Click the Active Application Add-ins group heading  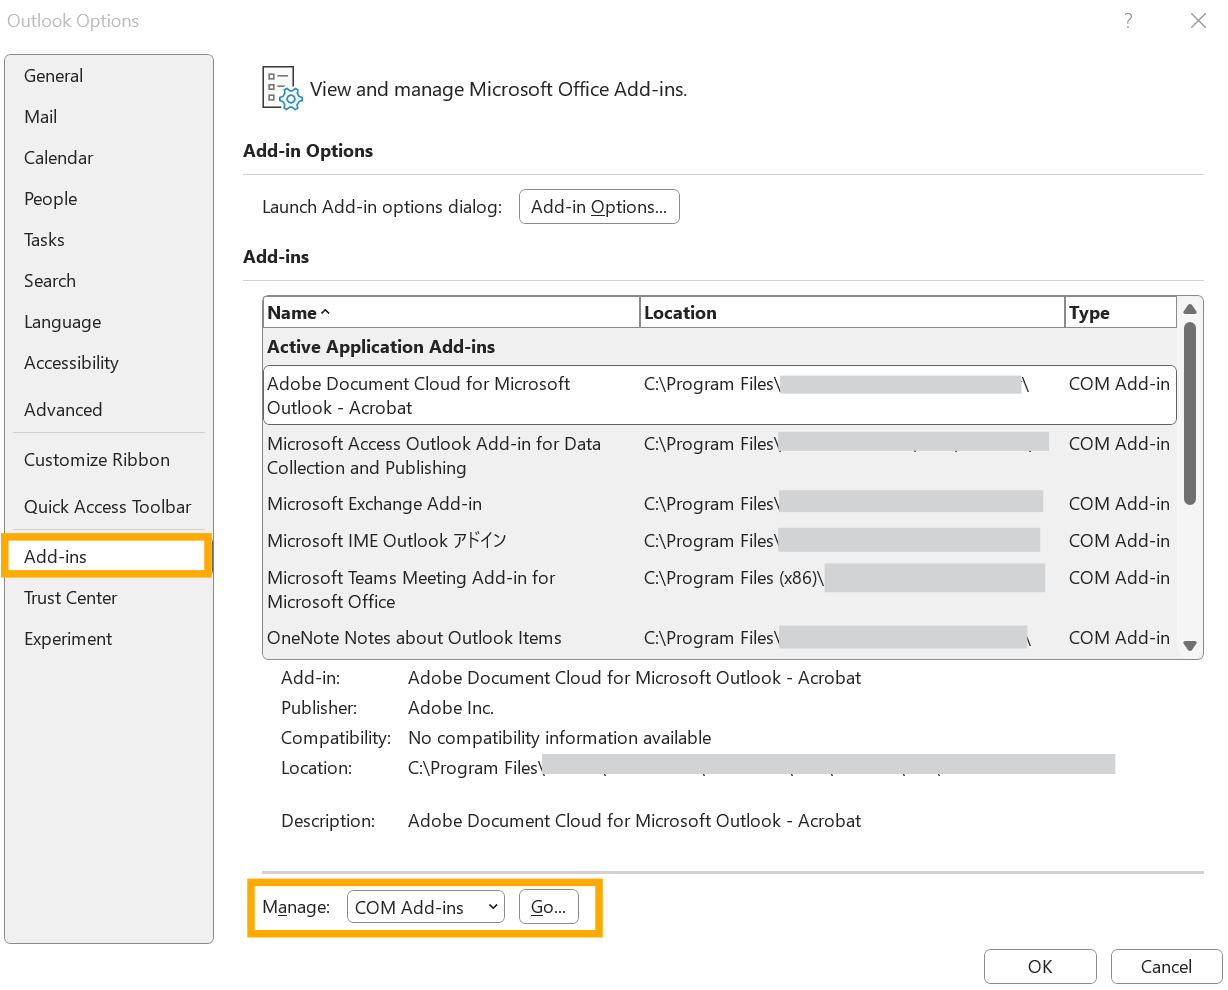point(381,347)
